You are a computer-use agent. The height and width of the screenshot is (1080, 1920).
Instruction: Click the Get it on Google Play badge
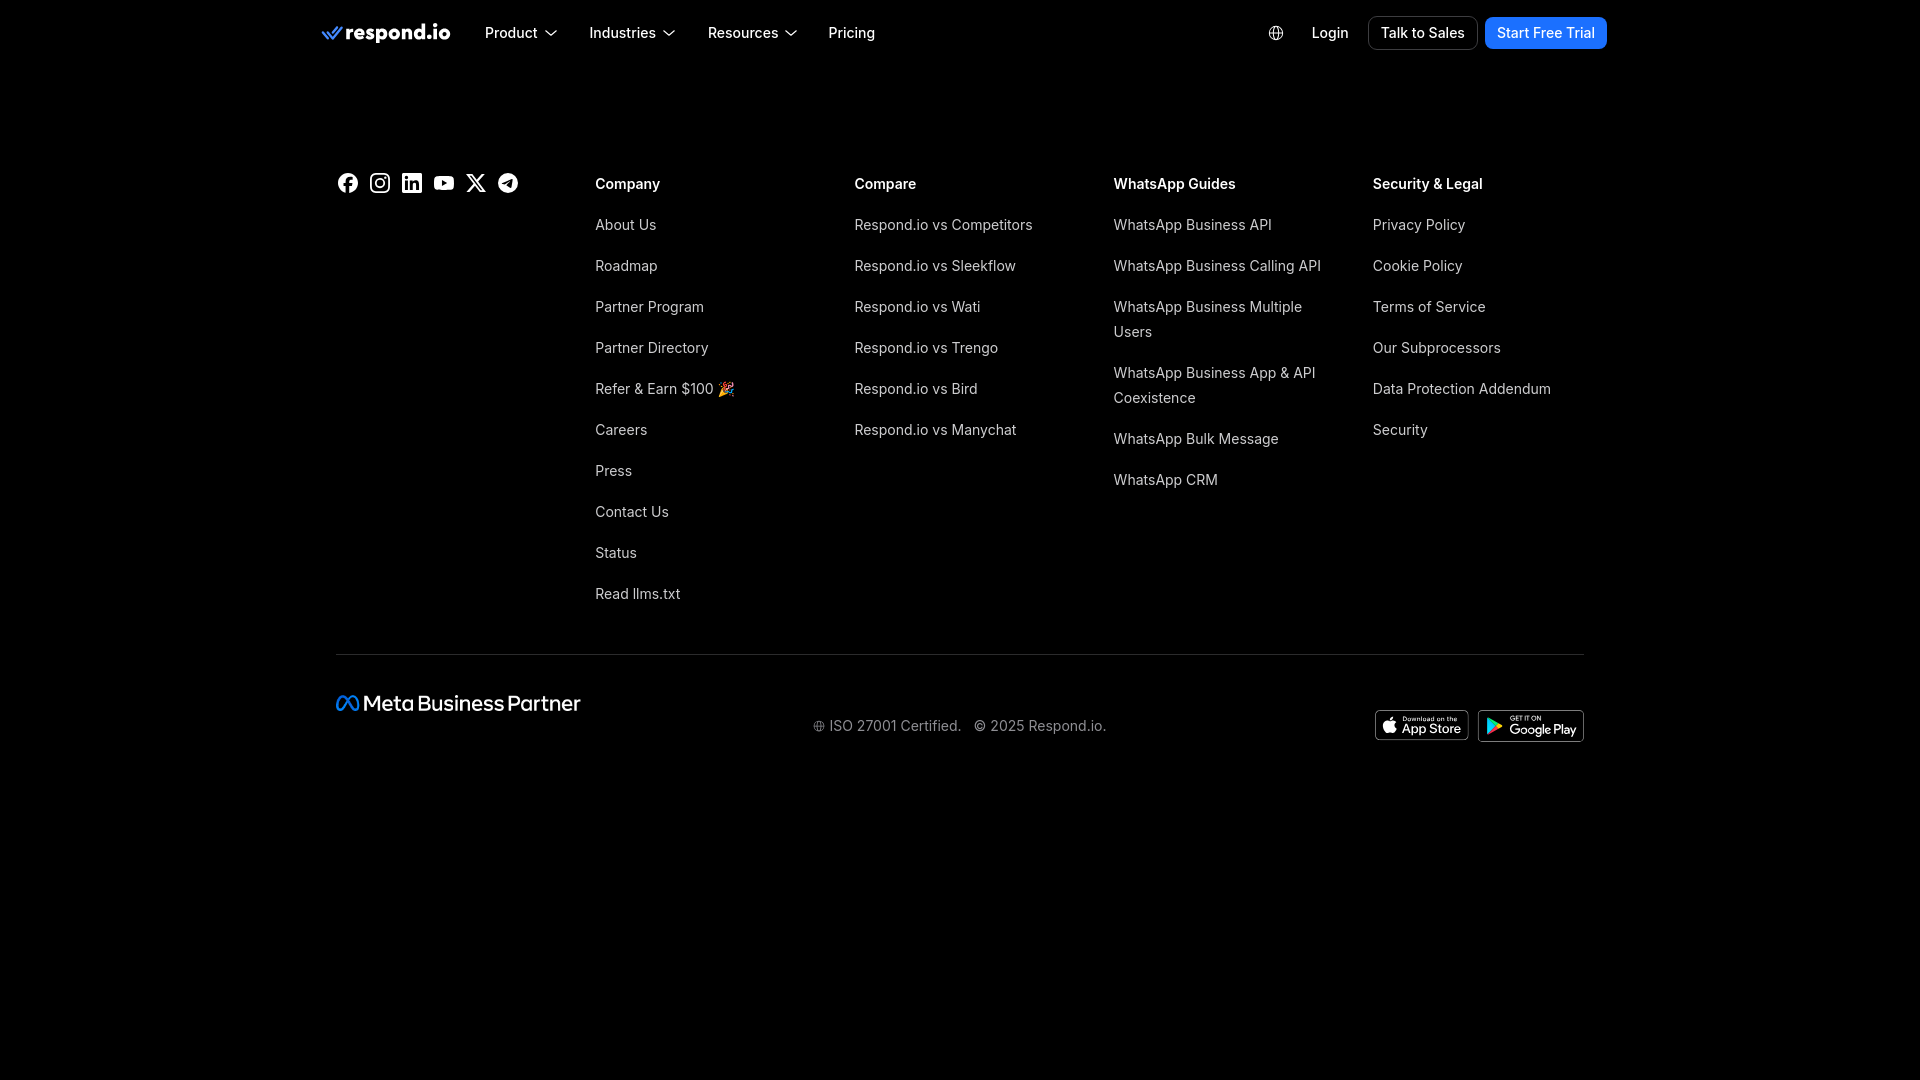point(1531,726)
